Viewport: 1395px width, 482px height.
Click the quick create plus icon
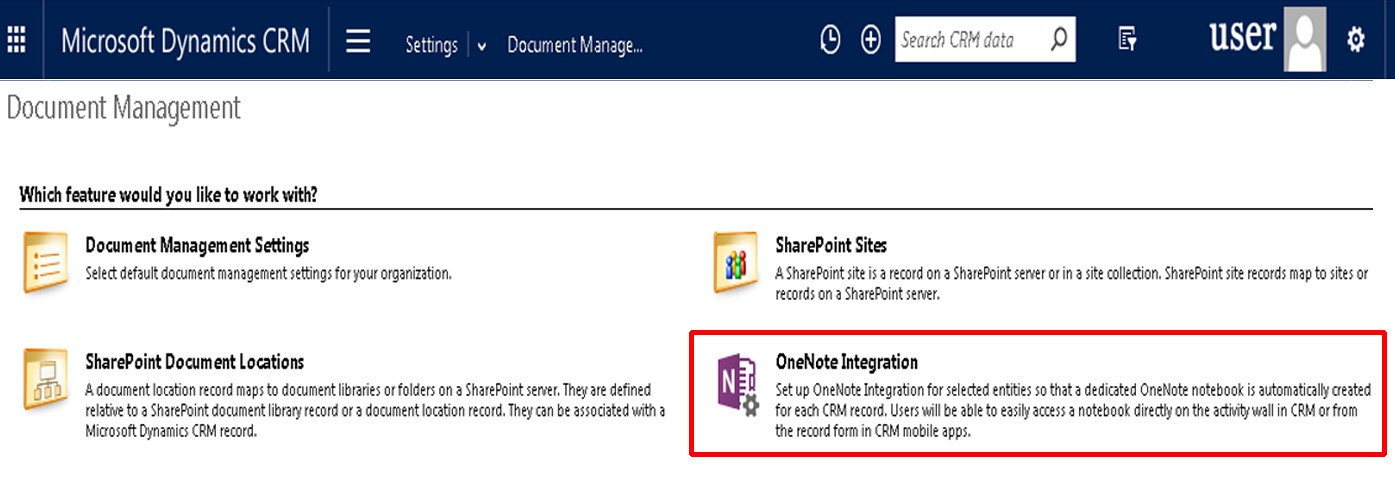[871, 40]
